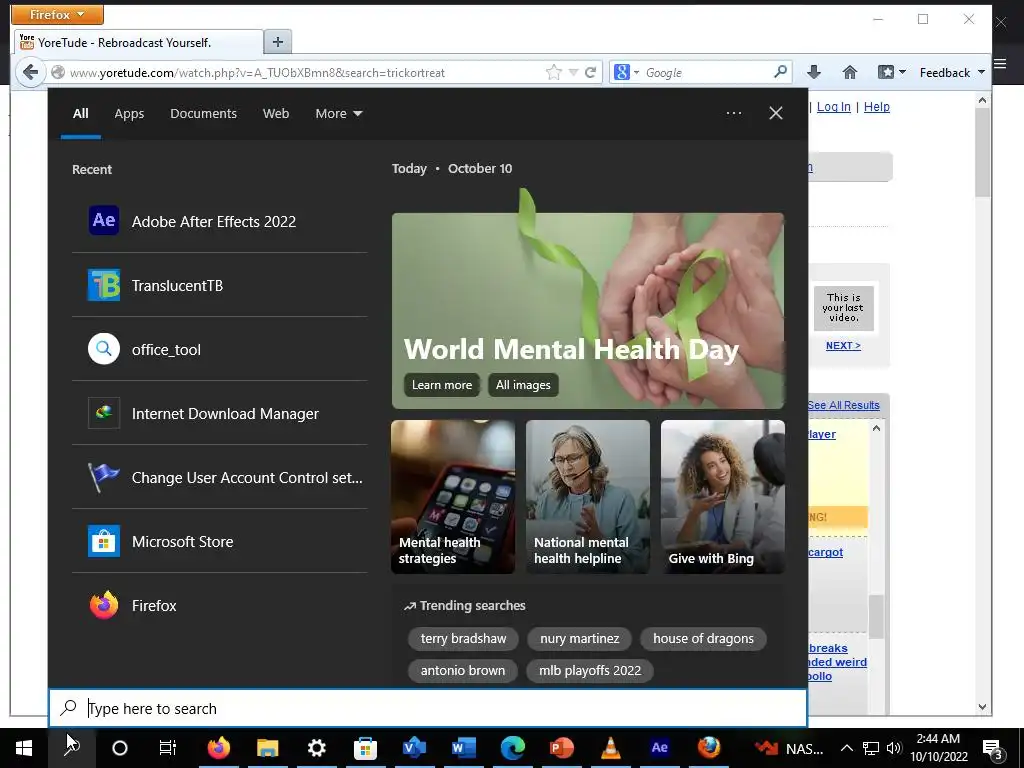Open Microsoft Store taskbar icon
Image resolution: width=1024 pixels, height=768 pixels.
tap(366, 748)
